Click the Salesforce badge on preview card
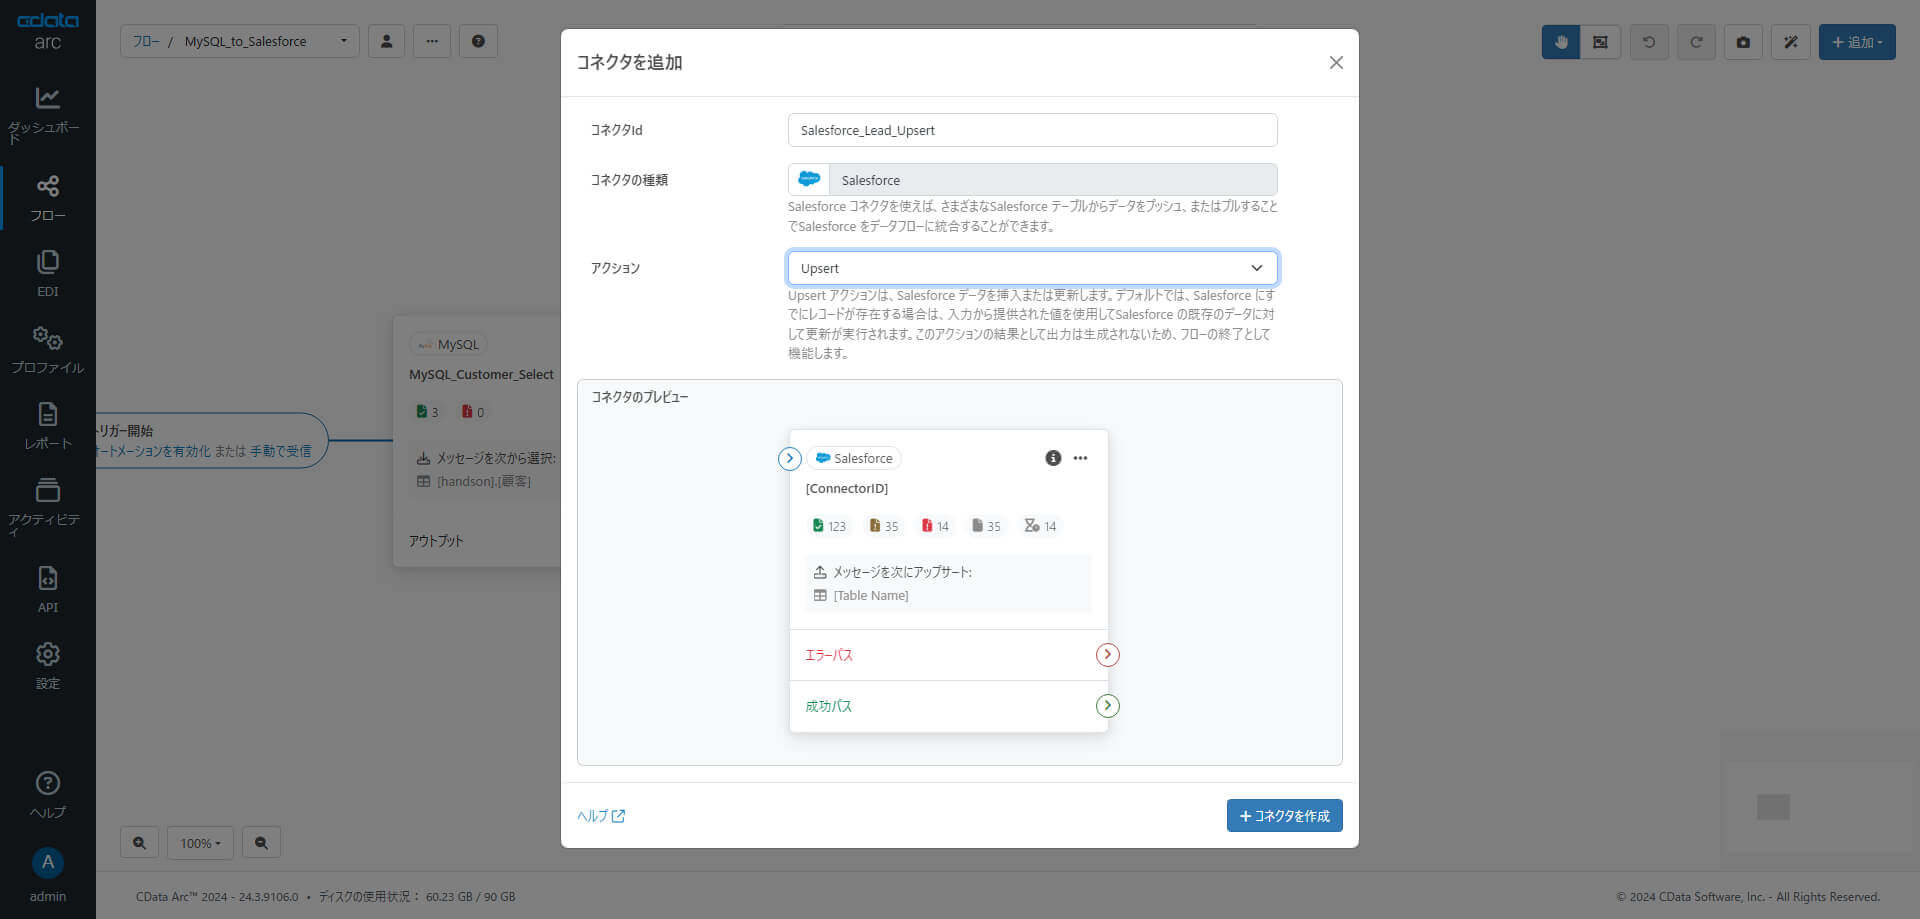 click(x=854, y=458)
